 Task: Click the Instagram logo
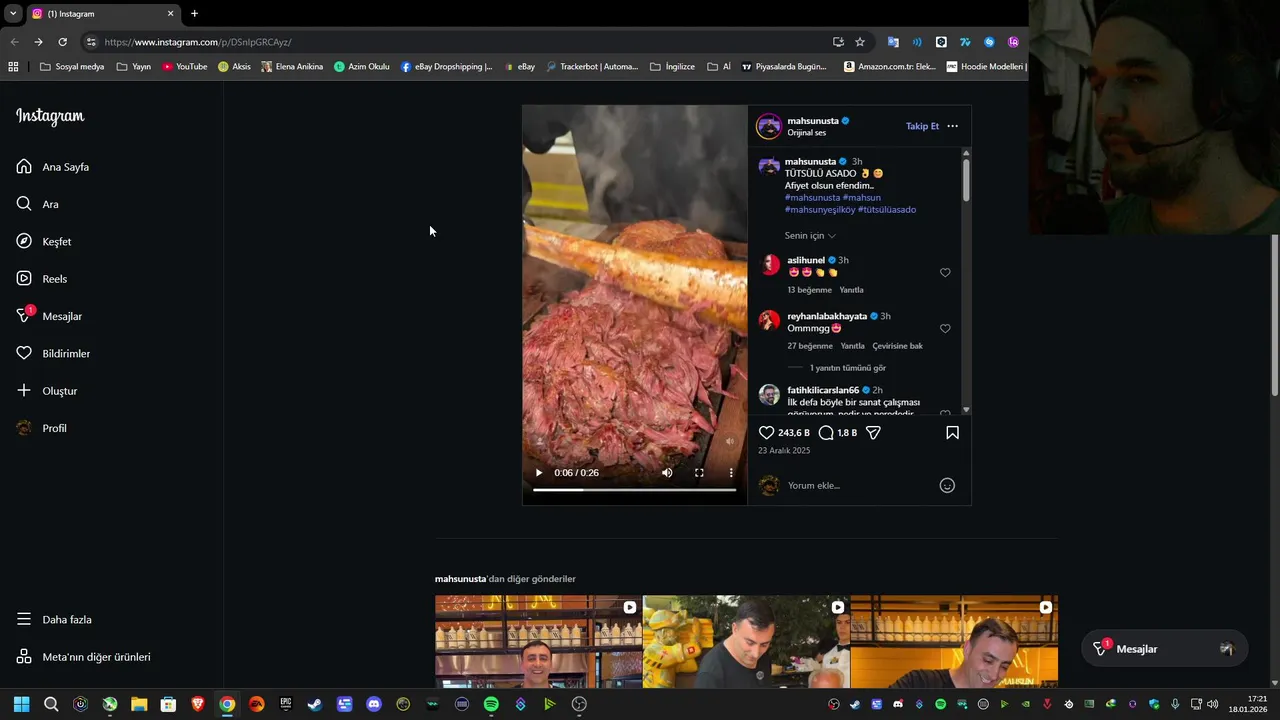[x=50, y=116]
